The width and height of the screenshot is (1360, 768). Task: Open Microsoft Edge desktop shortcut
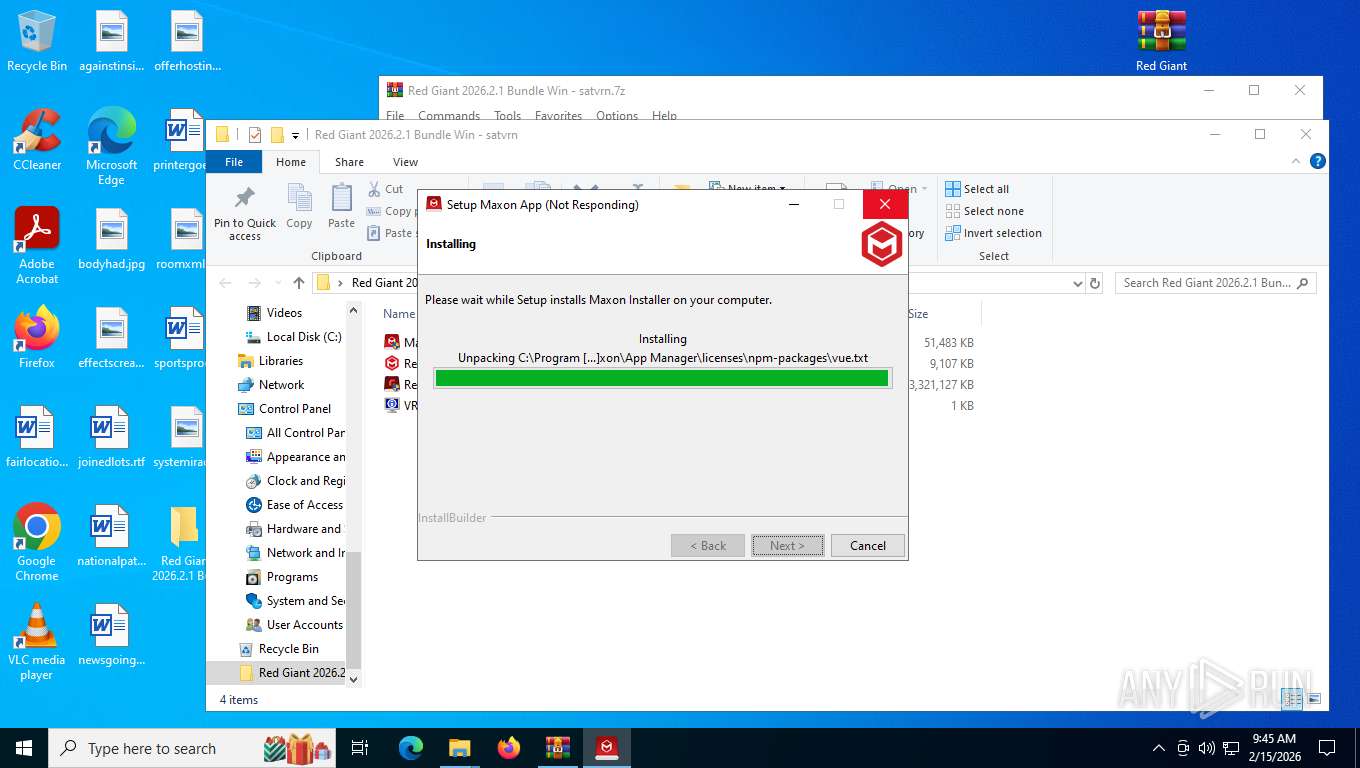pos(112,147)
